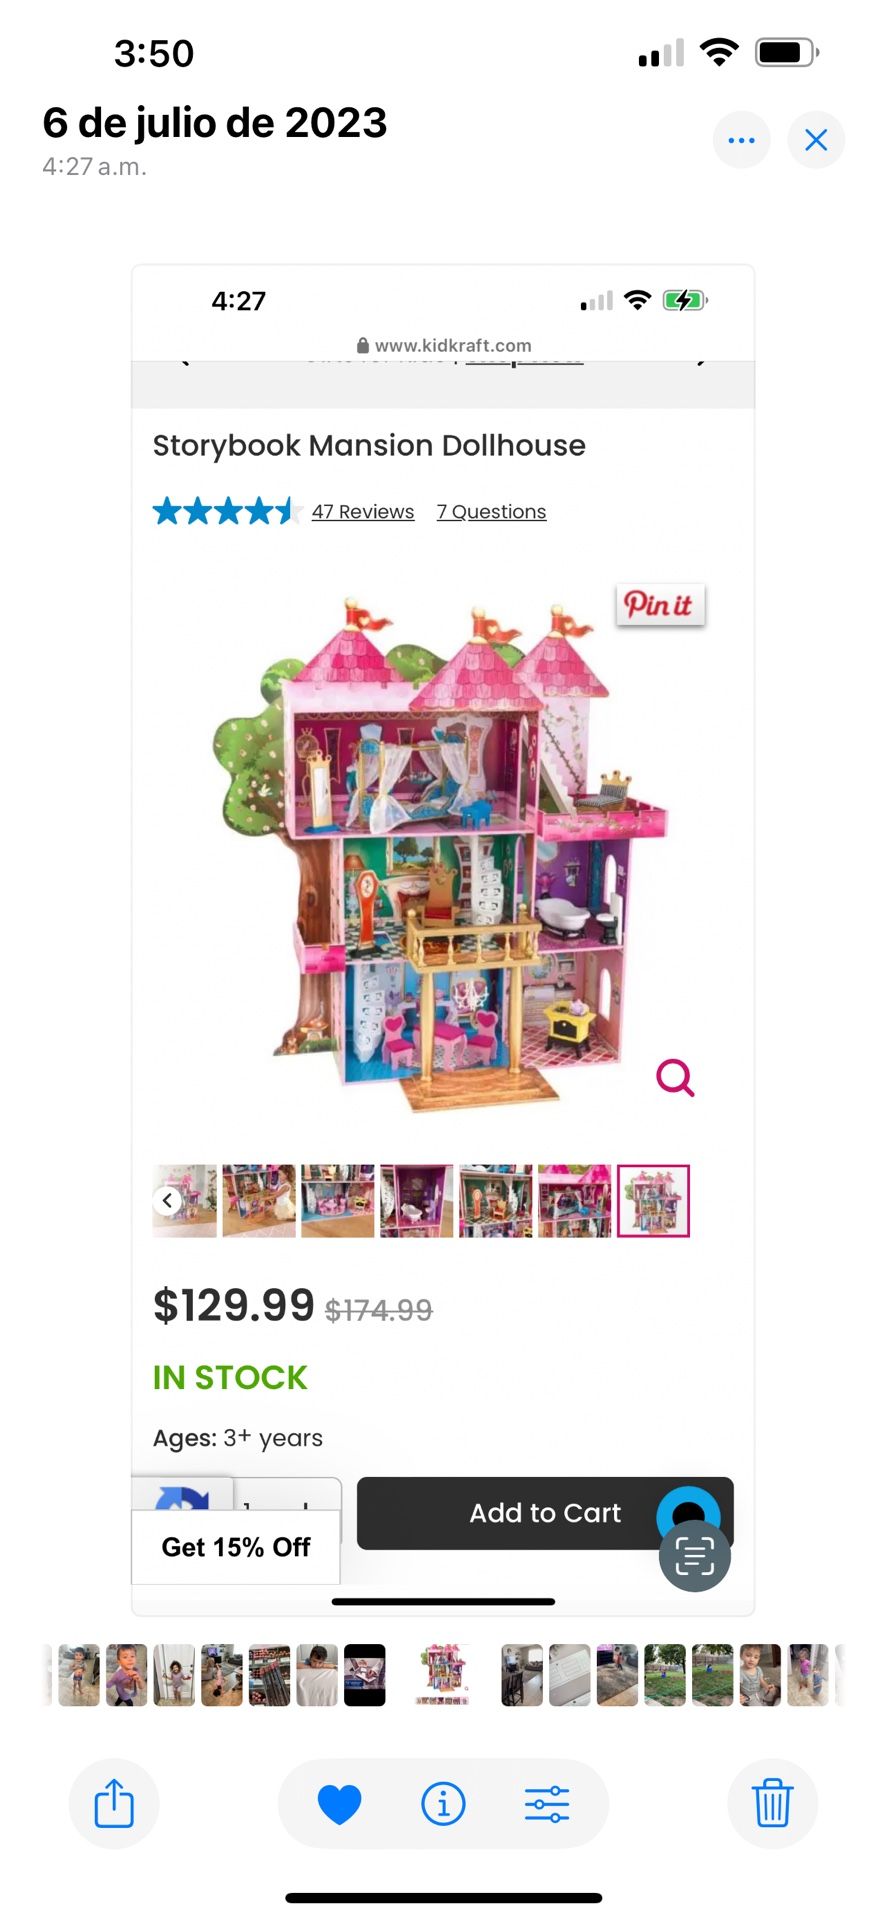Select the highlighted last dollhouse thumbnail
The width and height of the screenshot is (887, 1920).
pyautogui.click(x=653, y=1201)
